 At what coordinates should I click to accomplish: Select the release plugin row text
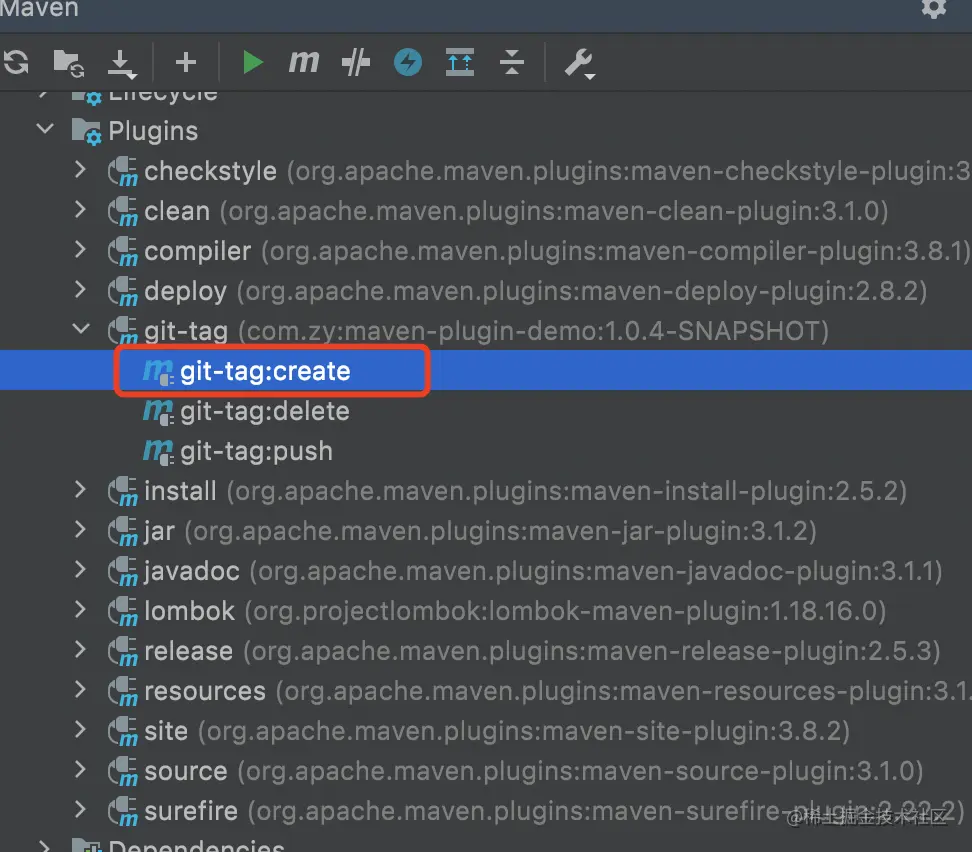pyautogui.click(x=542, y=651)
